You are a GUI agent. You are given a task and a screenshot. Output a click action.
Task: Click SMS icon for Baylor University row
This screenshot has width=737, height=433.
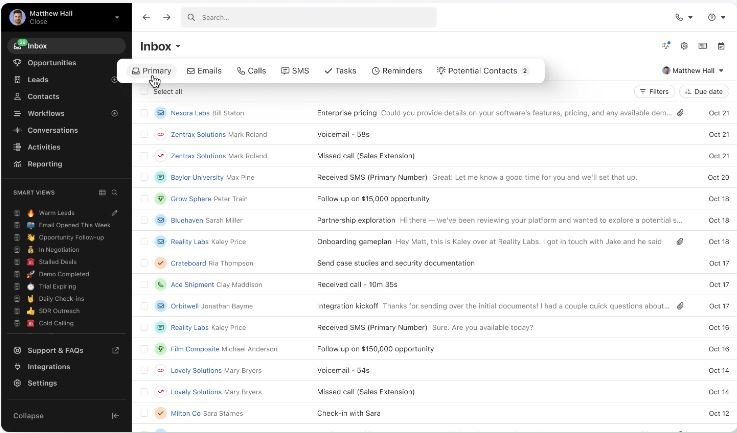pos(160,177)
